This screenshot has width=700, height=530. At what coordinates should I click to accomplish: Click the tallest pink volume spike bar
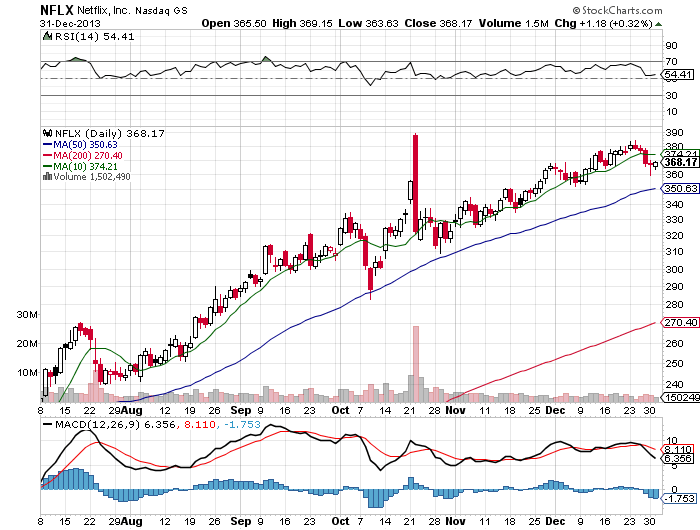[x=416, y=364]
